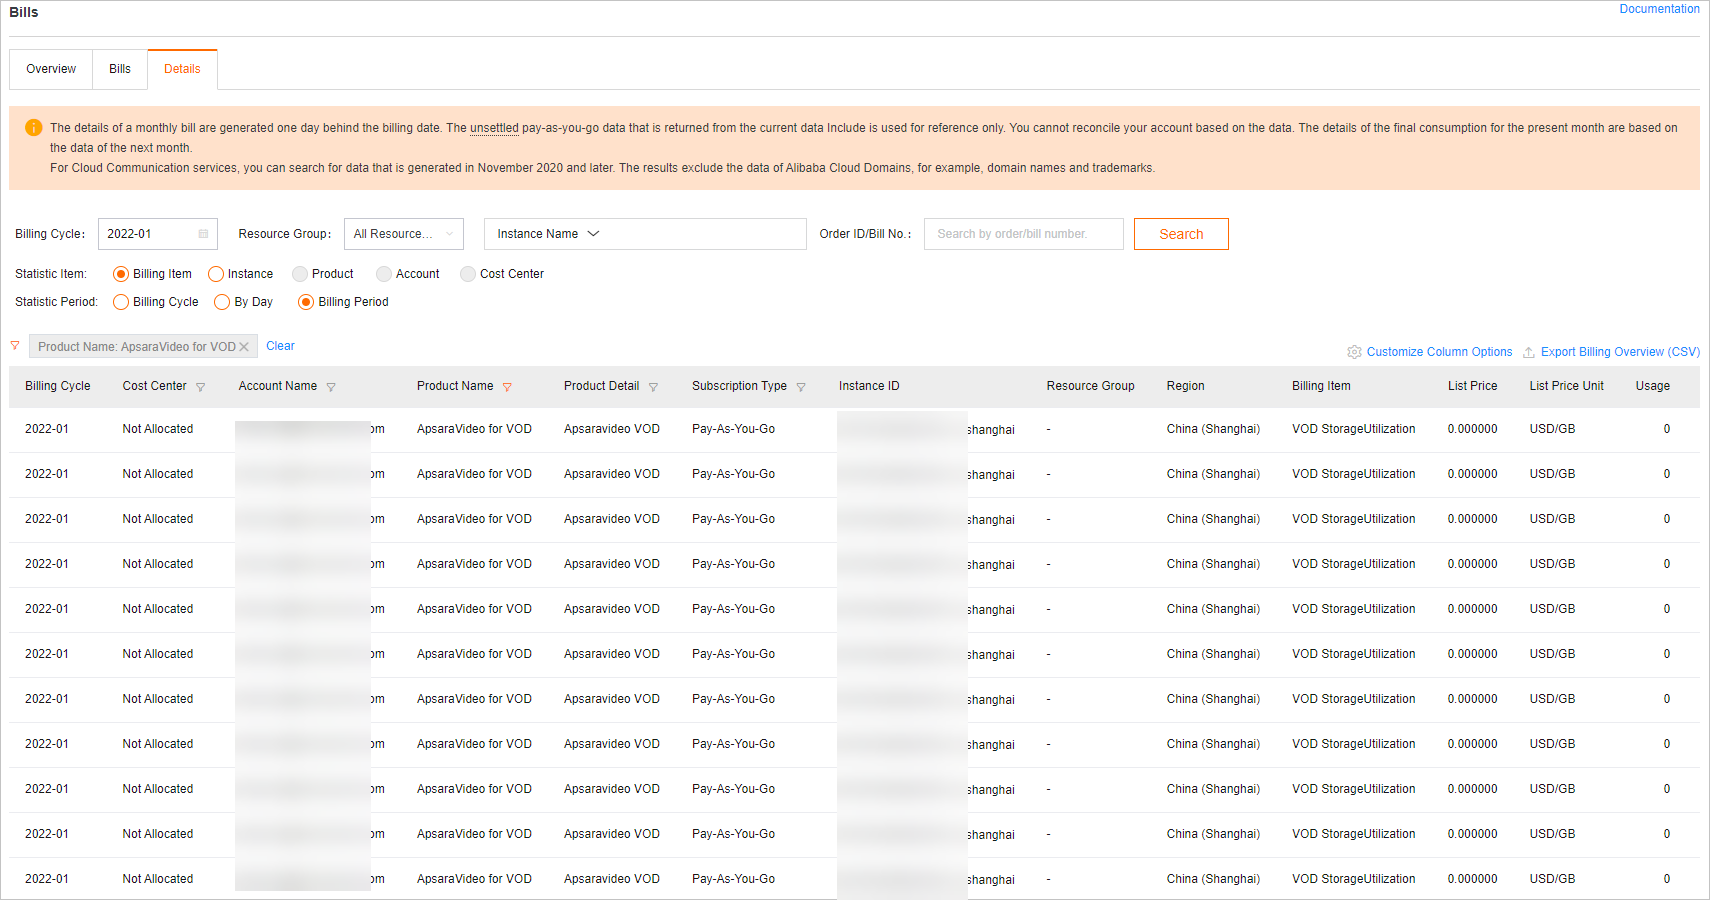Open the Documentation link

pos(1659,9)
